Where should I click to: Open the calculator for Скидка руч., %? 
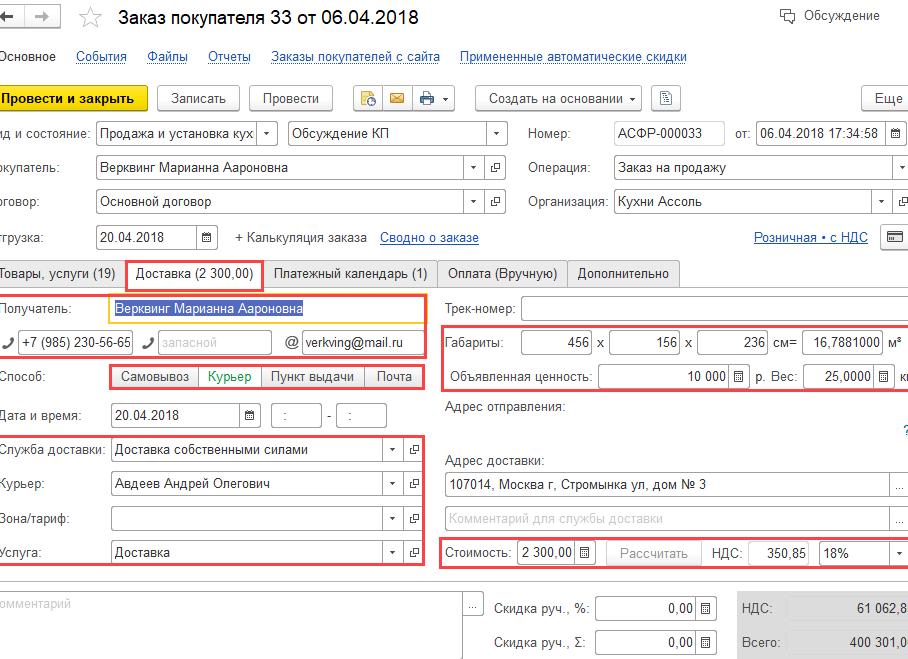(x=705, y=609)
